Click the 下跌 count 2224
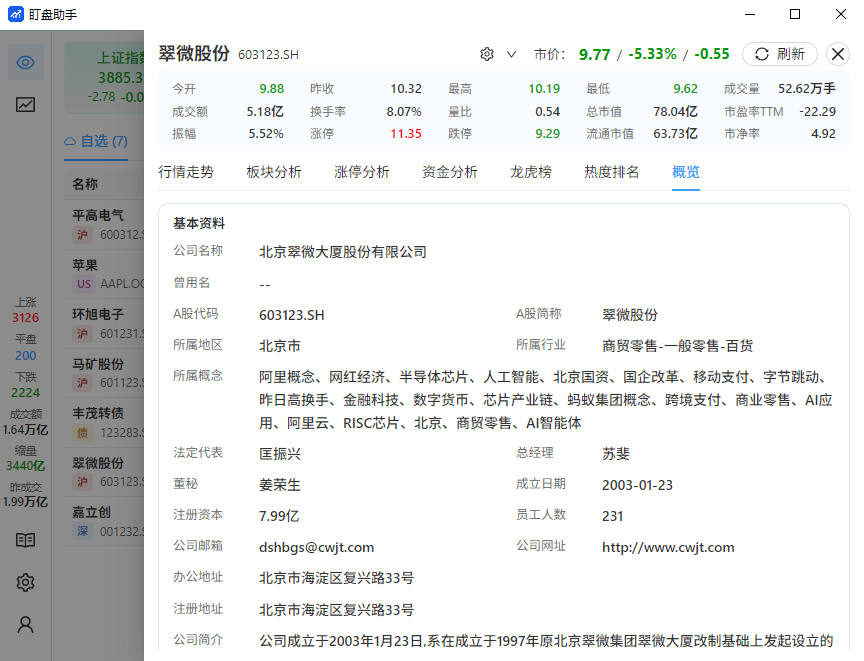The height and width of the screenshot is (661, 864). tap(25, 393)
